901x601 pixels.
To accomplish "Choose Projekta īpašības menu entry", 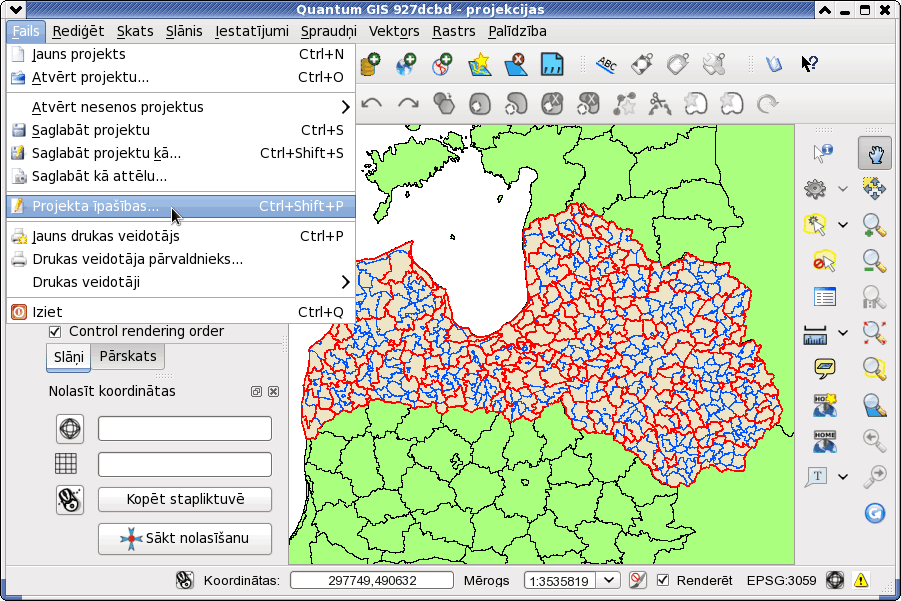I will pyautogui.click(x=180, y=206).
